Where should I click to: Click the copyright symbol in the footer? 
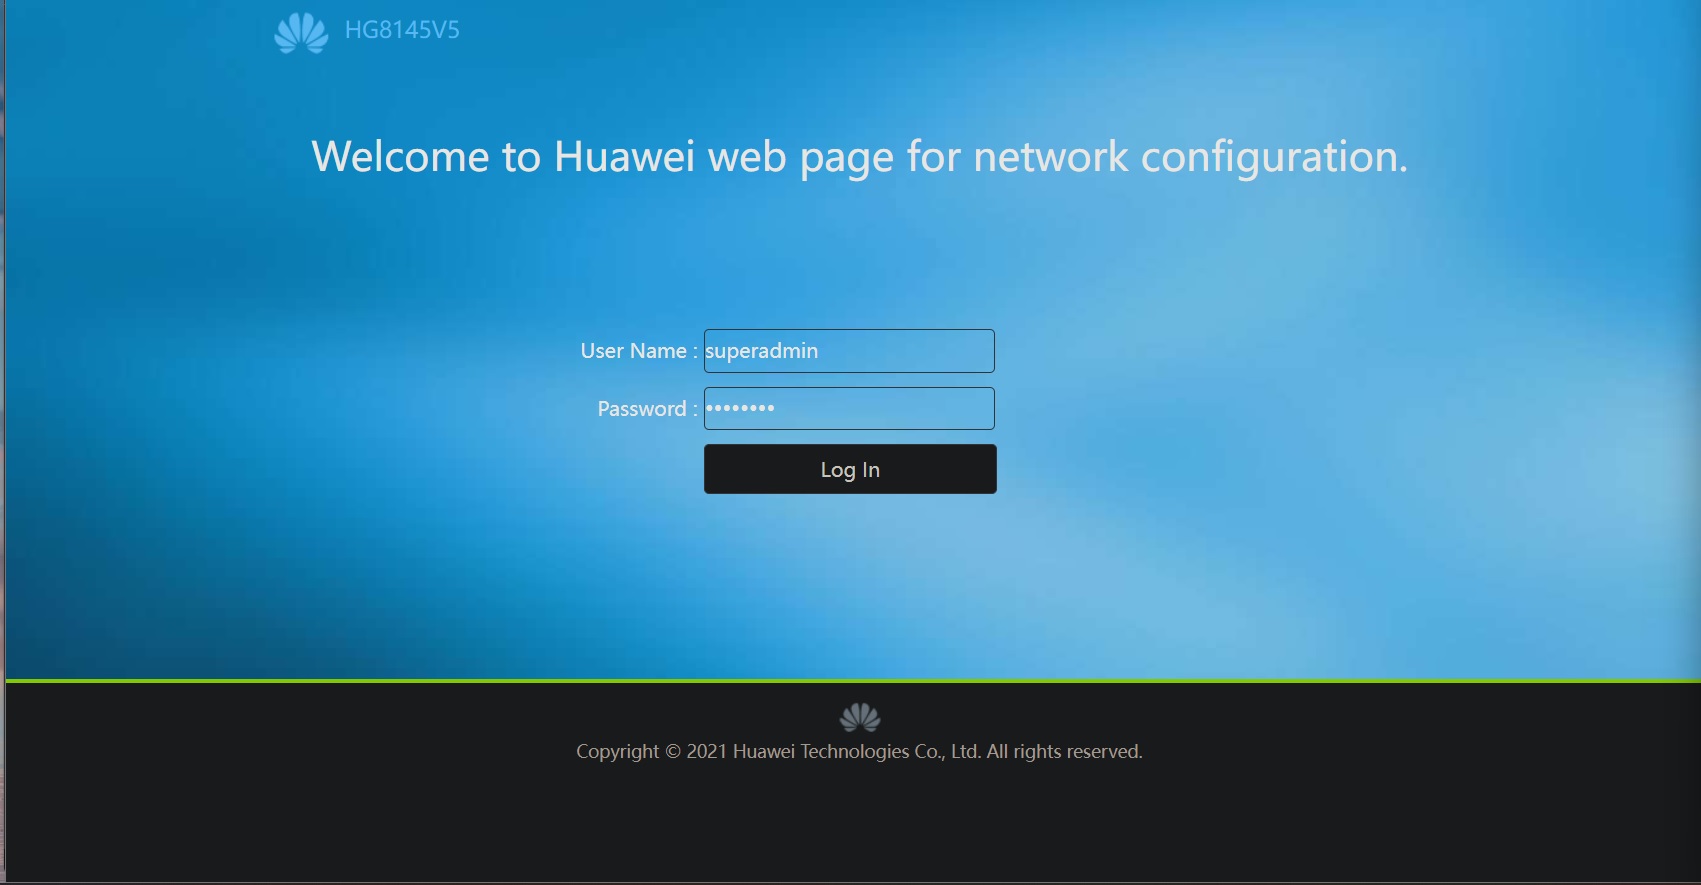[673, 752]
